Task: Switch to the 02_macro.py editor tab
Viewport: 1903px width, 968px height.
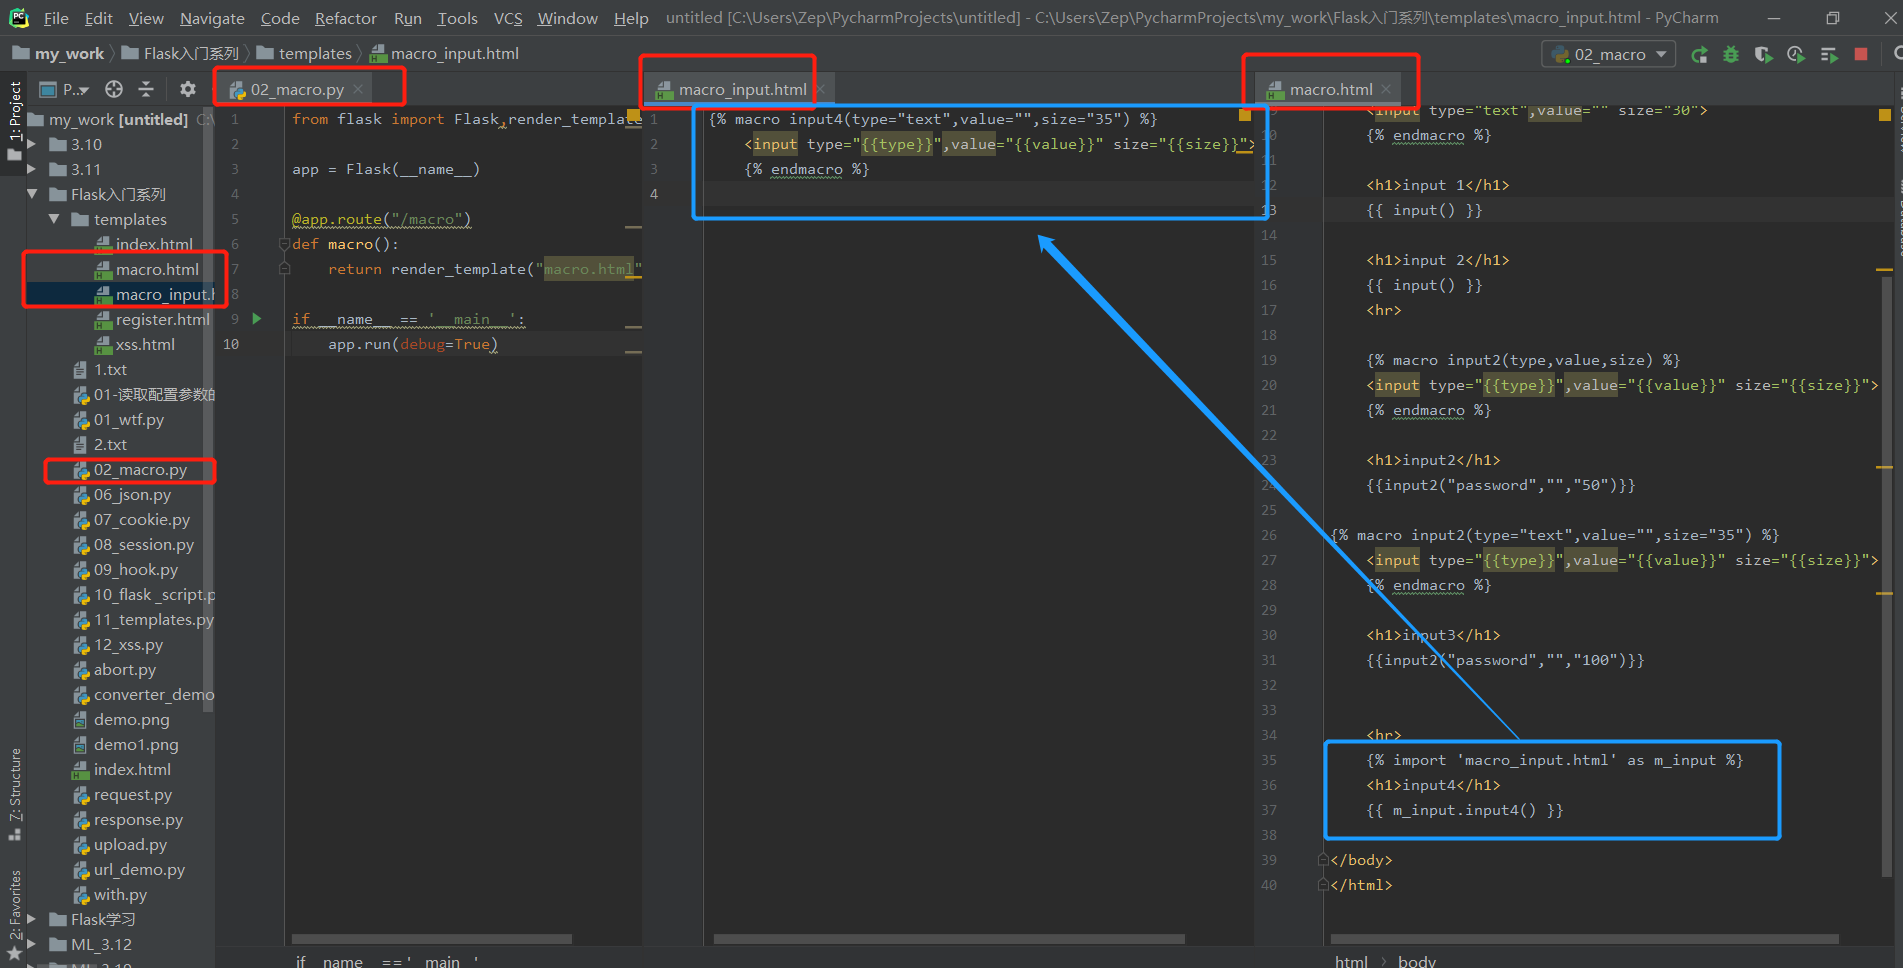Action: pos(297,89)
